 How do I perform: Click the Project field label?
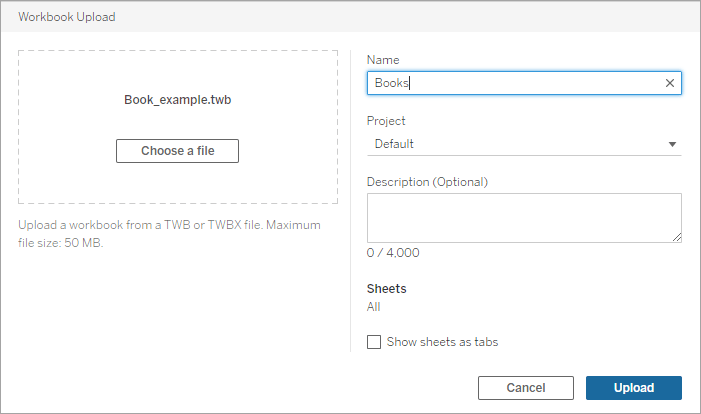(x=386, y=121)
